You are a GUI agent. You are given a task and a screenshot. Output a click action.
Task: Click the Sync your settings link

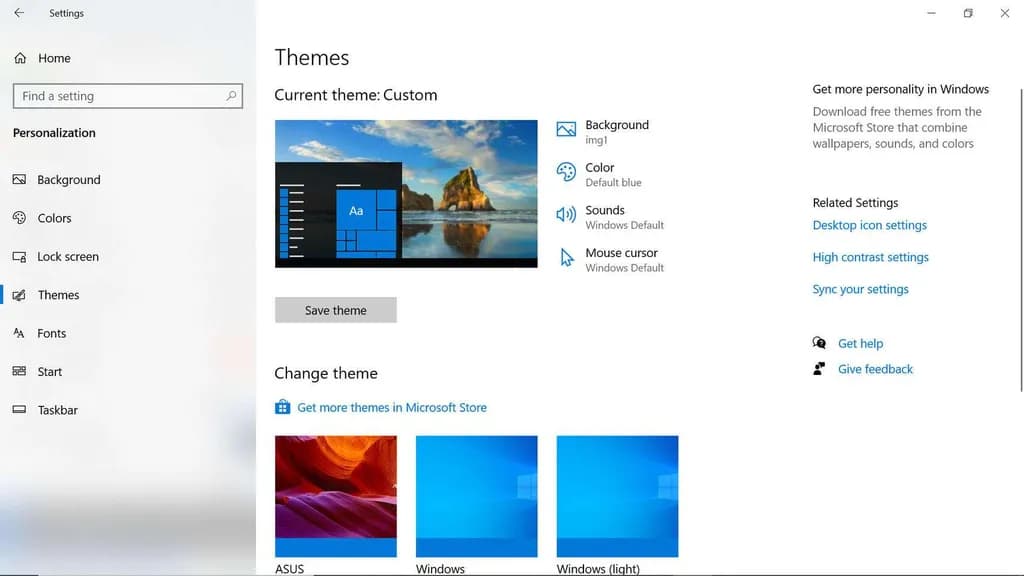860,289
